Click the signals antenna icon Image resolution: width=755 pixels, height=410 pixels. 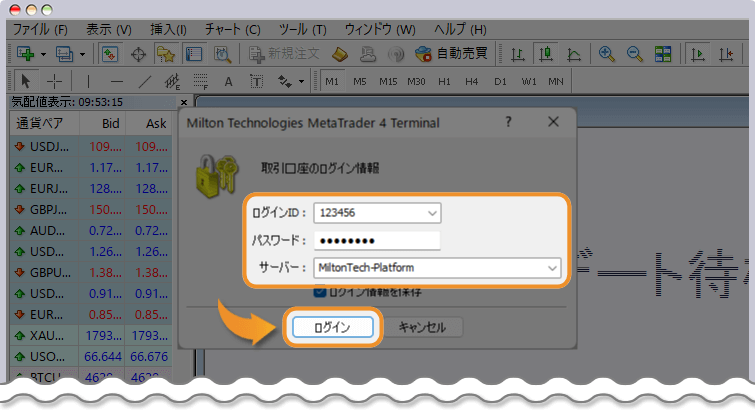click(396, 54)
